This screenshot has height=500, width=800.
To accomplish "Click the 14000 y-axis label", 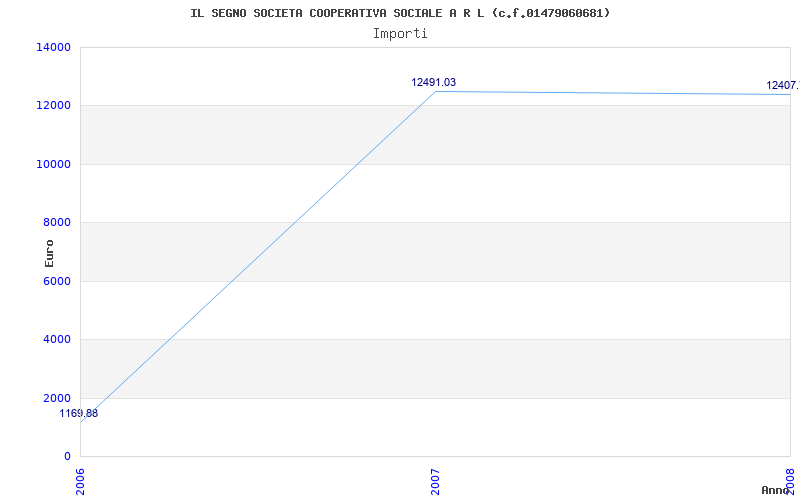I will [x=53, y=47].
